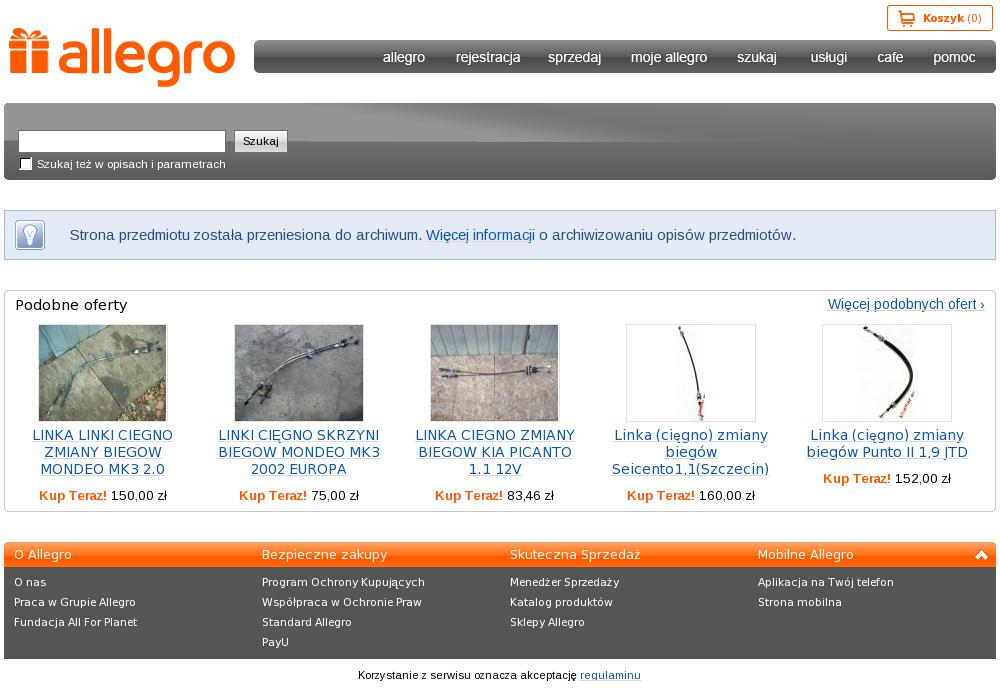
Task: Open 'Współpraca w Ochronie Praw' link
Action: point(342,602)
